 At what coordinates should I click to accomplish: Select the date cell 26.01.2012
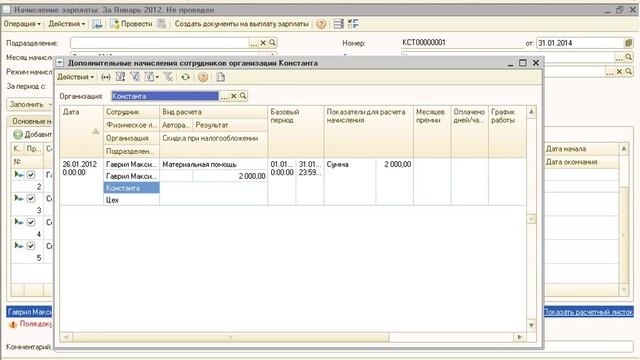click(81, 182)
